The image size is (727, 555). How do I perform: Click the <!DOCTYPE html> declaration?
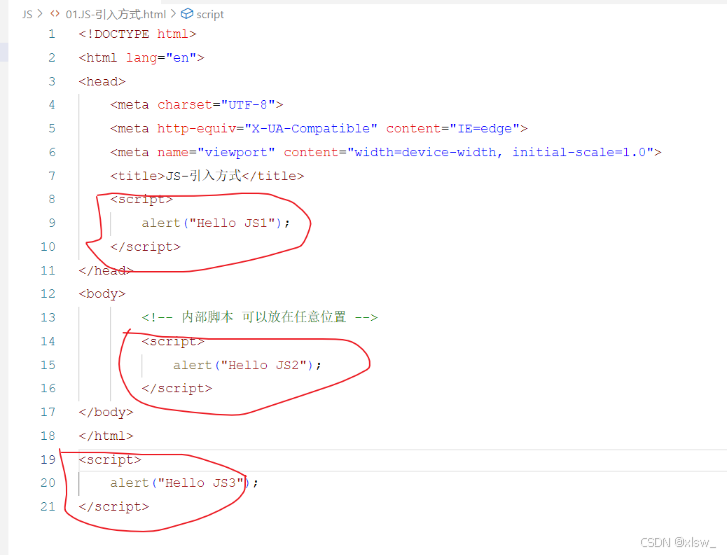pyautogui.click(x=137, y=34)
